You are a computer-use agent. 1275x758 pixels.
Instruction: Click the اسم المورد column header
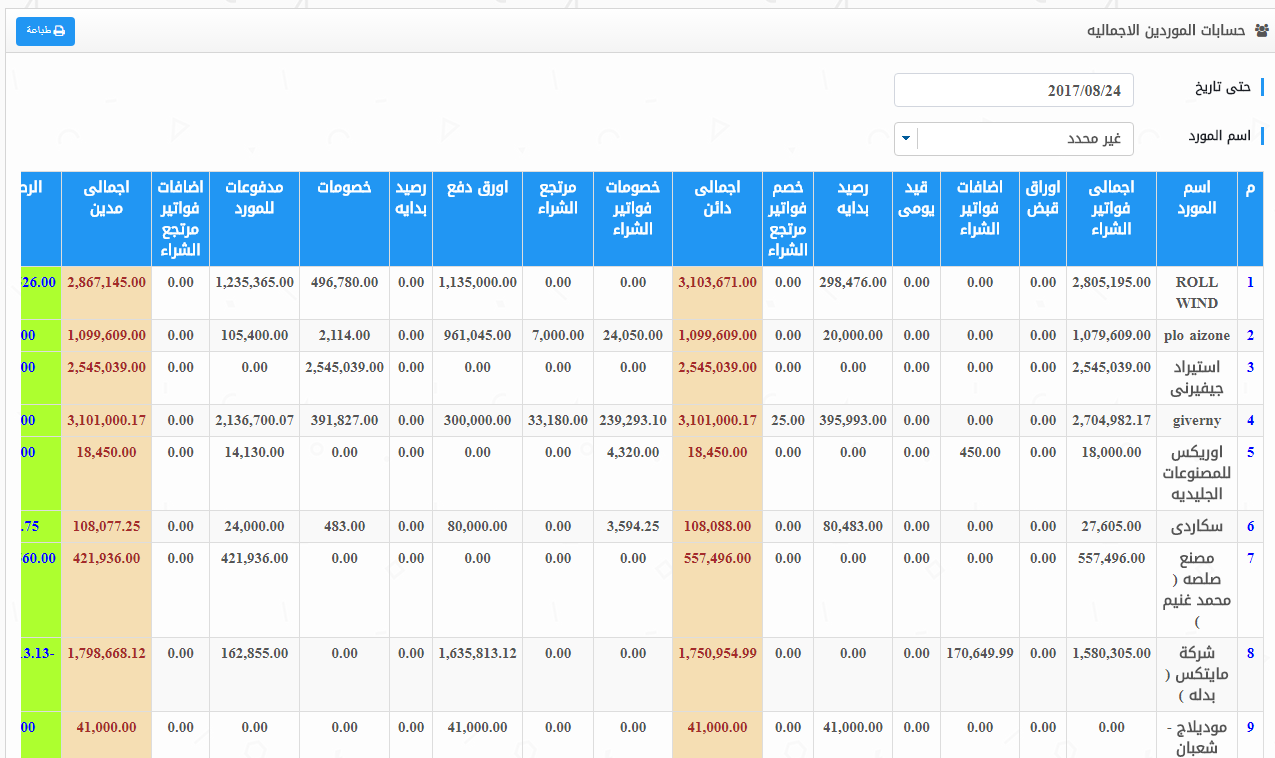coord(1196,198)
